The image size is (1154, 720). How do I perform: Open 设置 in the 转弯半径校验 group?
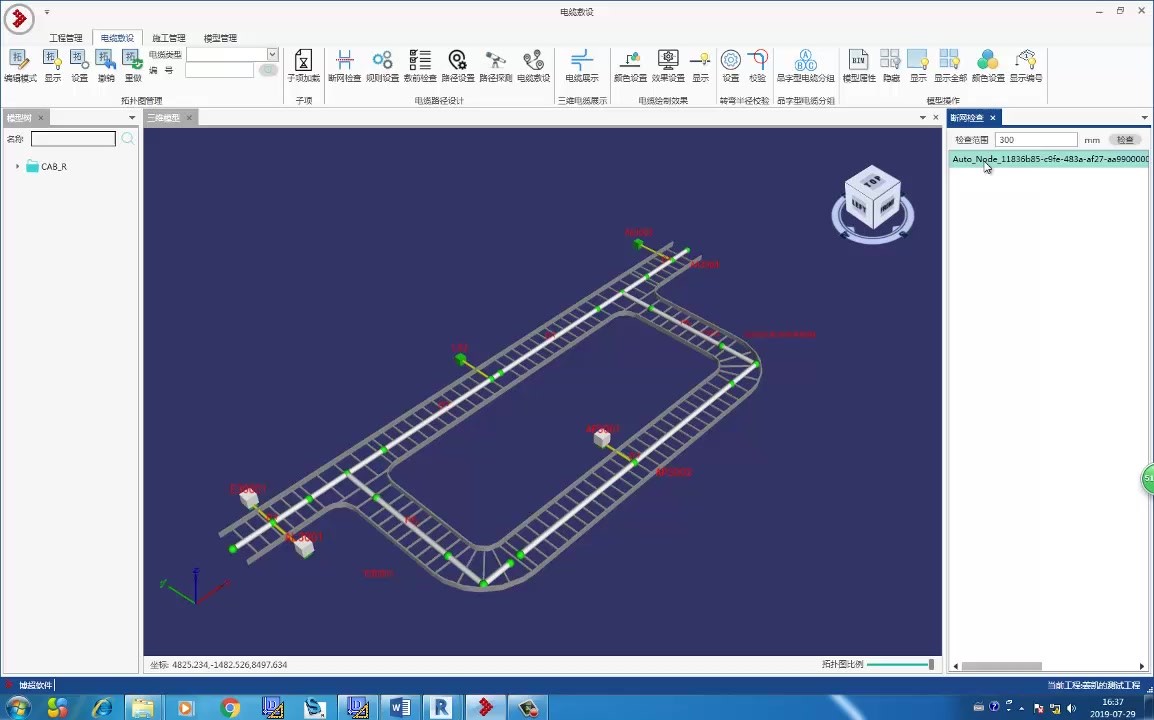730,66
